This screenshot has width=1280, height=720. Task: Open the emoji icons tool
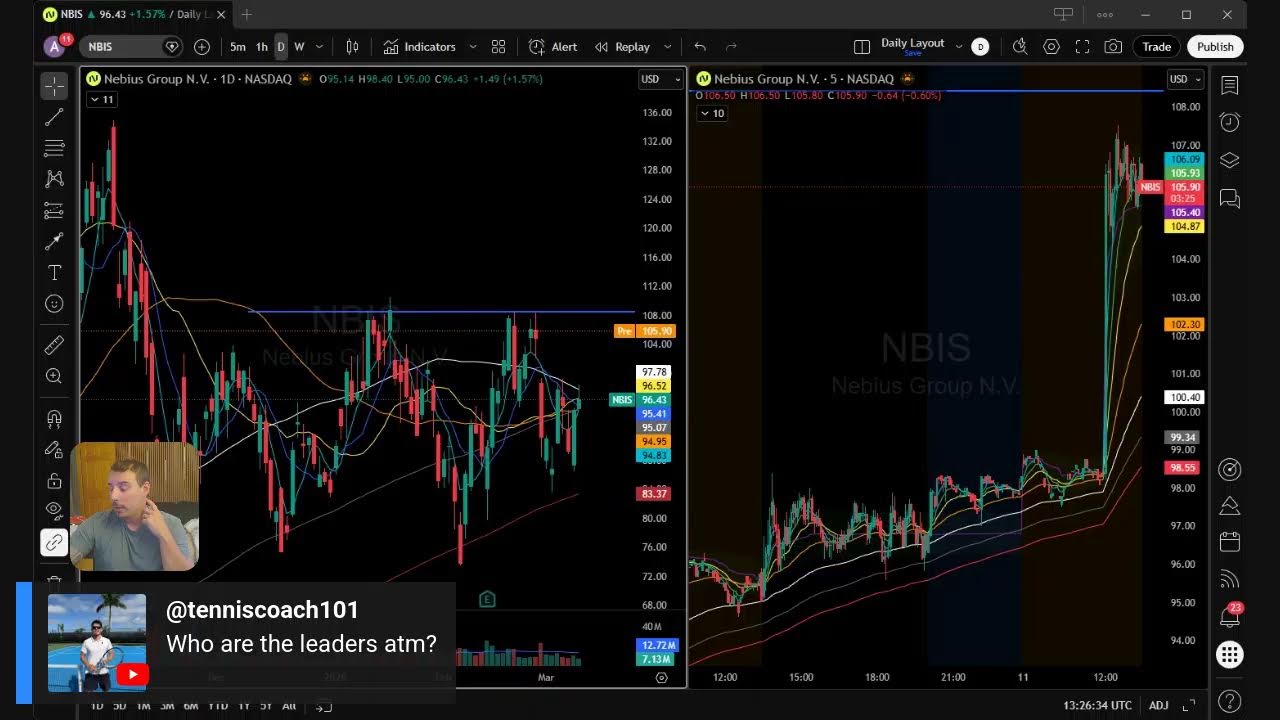point(54,304)
